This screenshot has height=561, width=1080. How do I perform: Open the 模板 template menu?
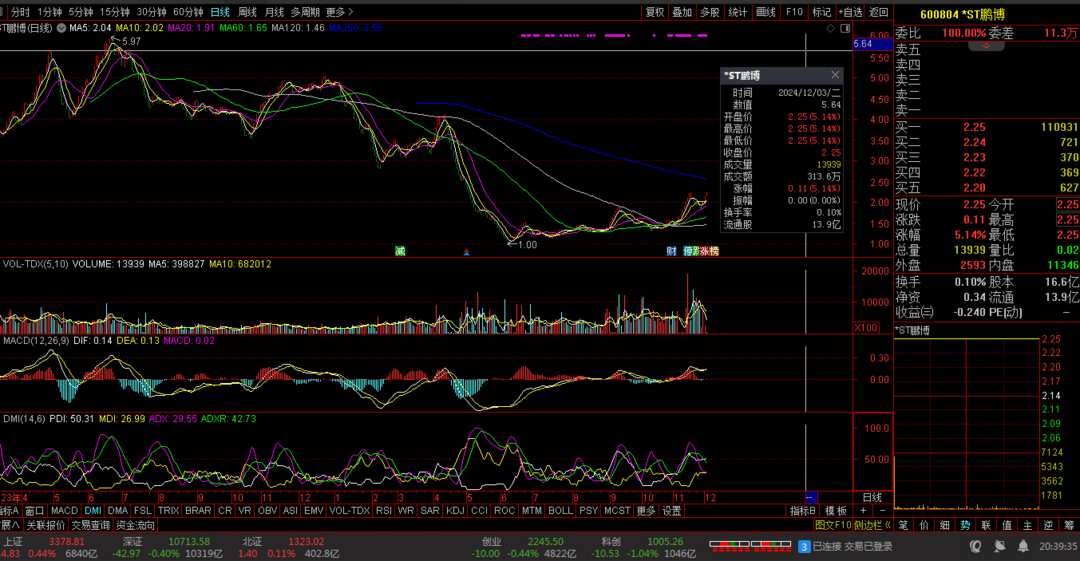tap(835, 511)
